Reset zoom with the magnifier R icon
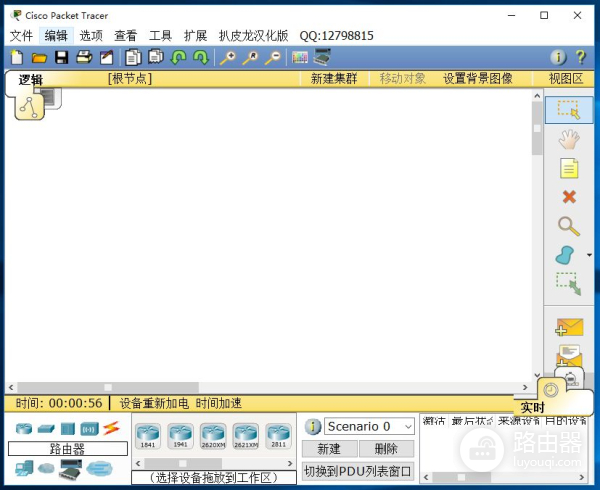600x490 pixels. coord(250,58)
